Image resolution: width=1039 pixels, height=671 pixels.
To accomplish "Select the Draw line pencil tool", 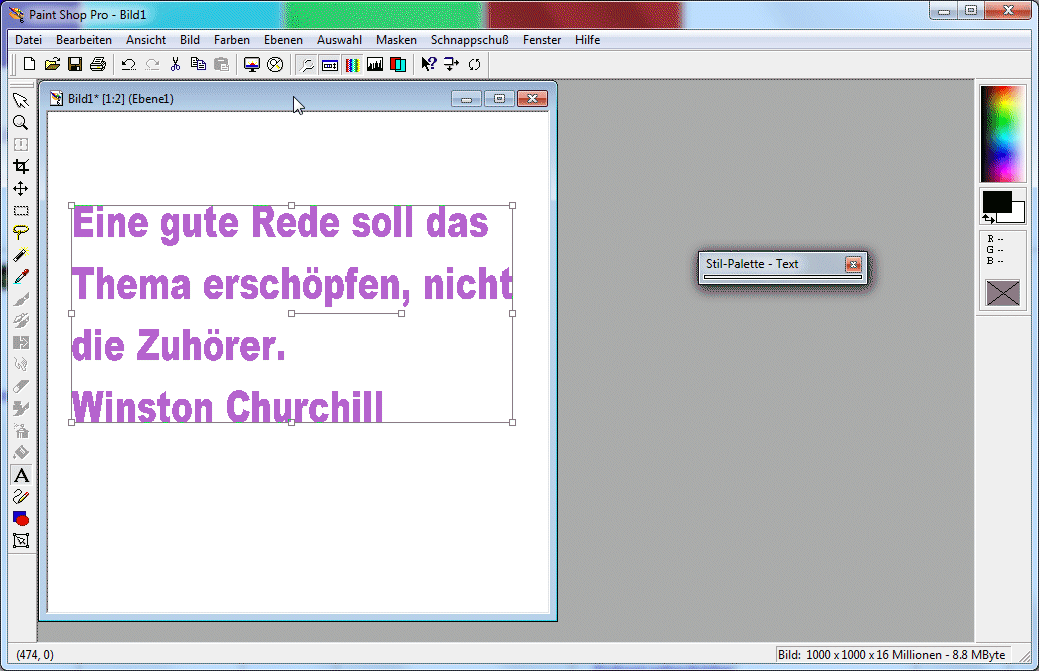I will coord(21,497).
